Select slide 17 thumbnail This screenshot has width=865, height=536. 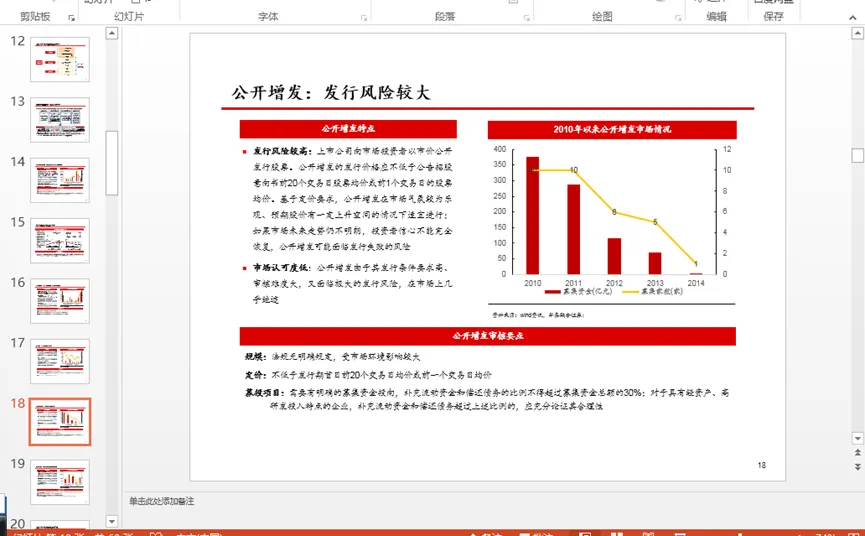pos(60,361)
